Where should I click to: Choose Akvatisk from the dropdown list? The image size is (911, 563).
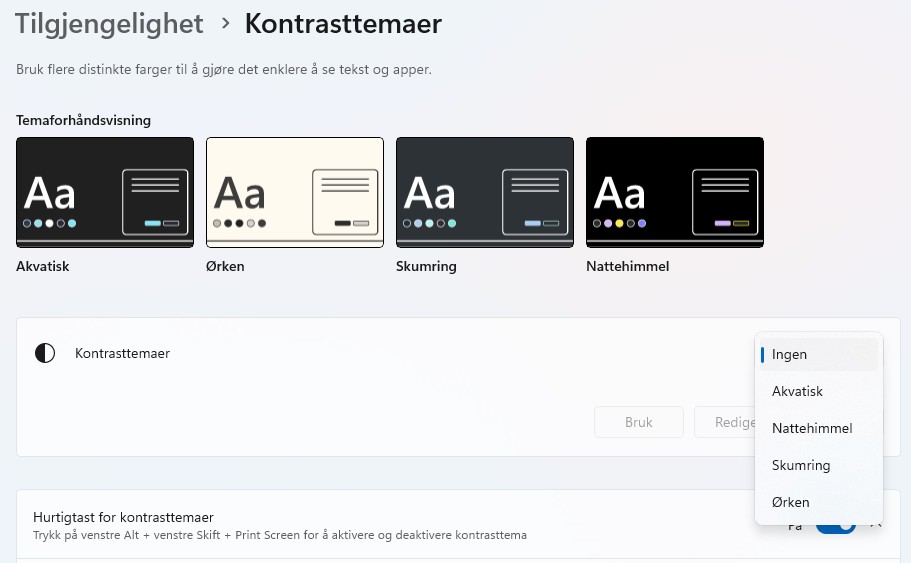[819, 392]
